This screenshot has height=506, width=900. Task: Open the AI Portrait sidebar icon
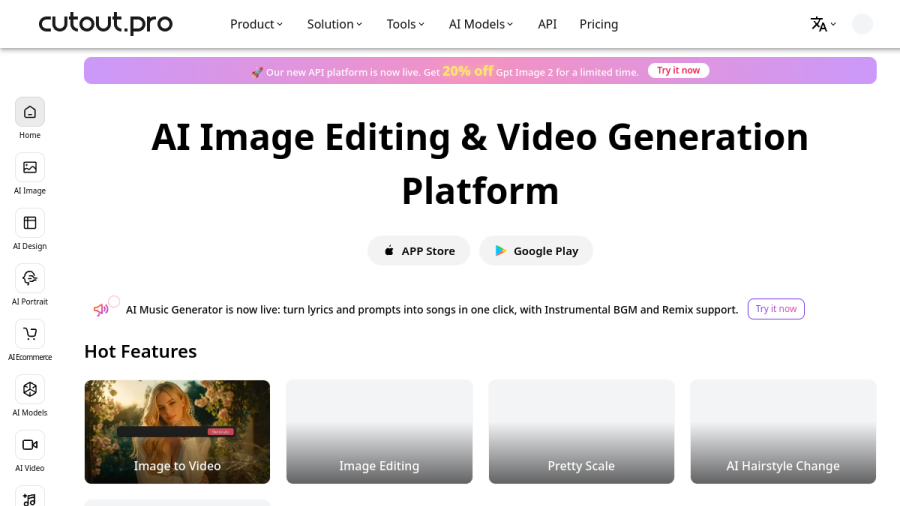point(30,279)
